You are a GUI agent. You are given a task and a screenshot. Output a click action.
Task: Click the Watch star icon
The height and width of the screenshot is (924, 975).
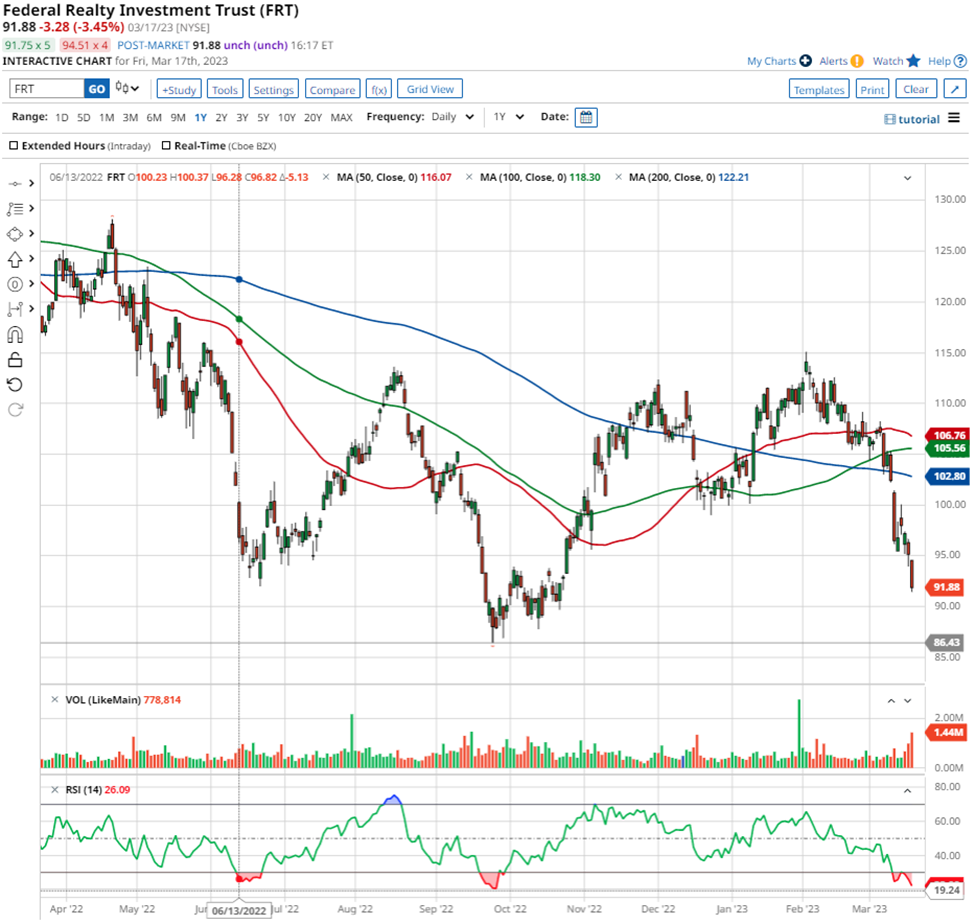coord(913,61)
